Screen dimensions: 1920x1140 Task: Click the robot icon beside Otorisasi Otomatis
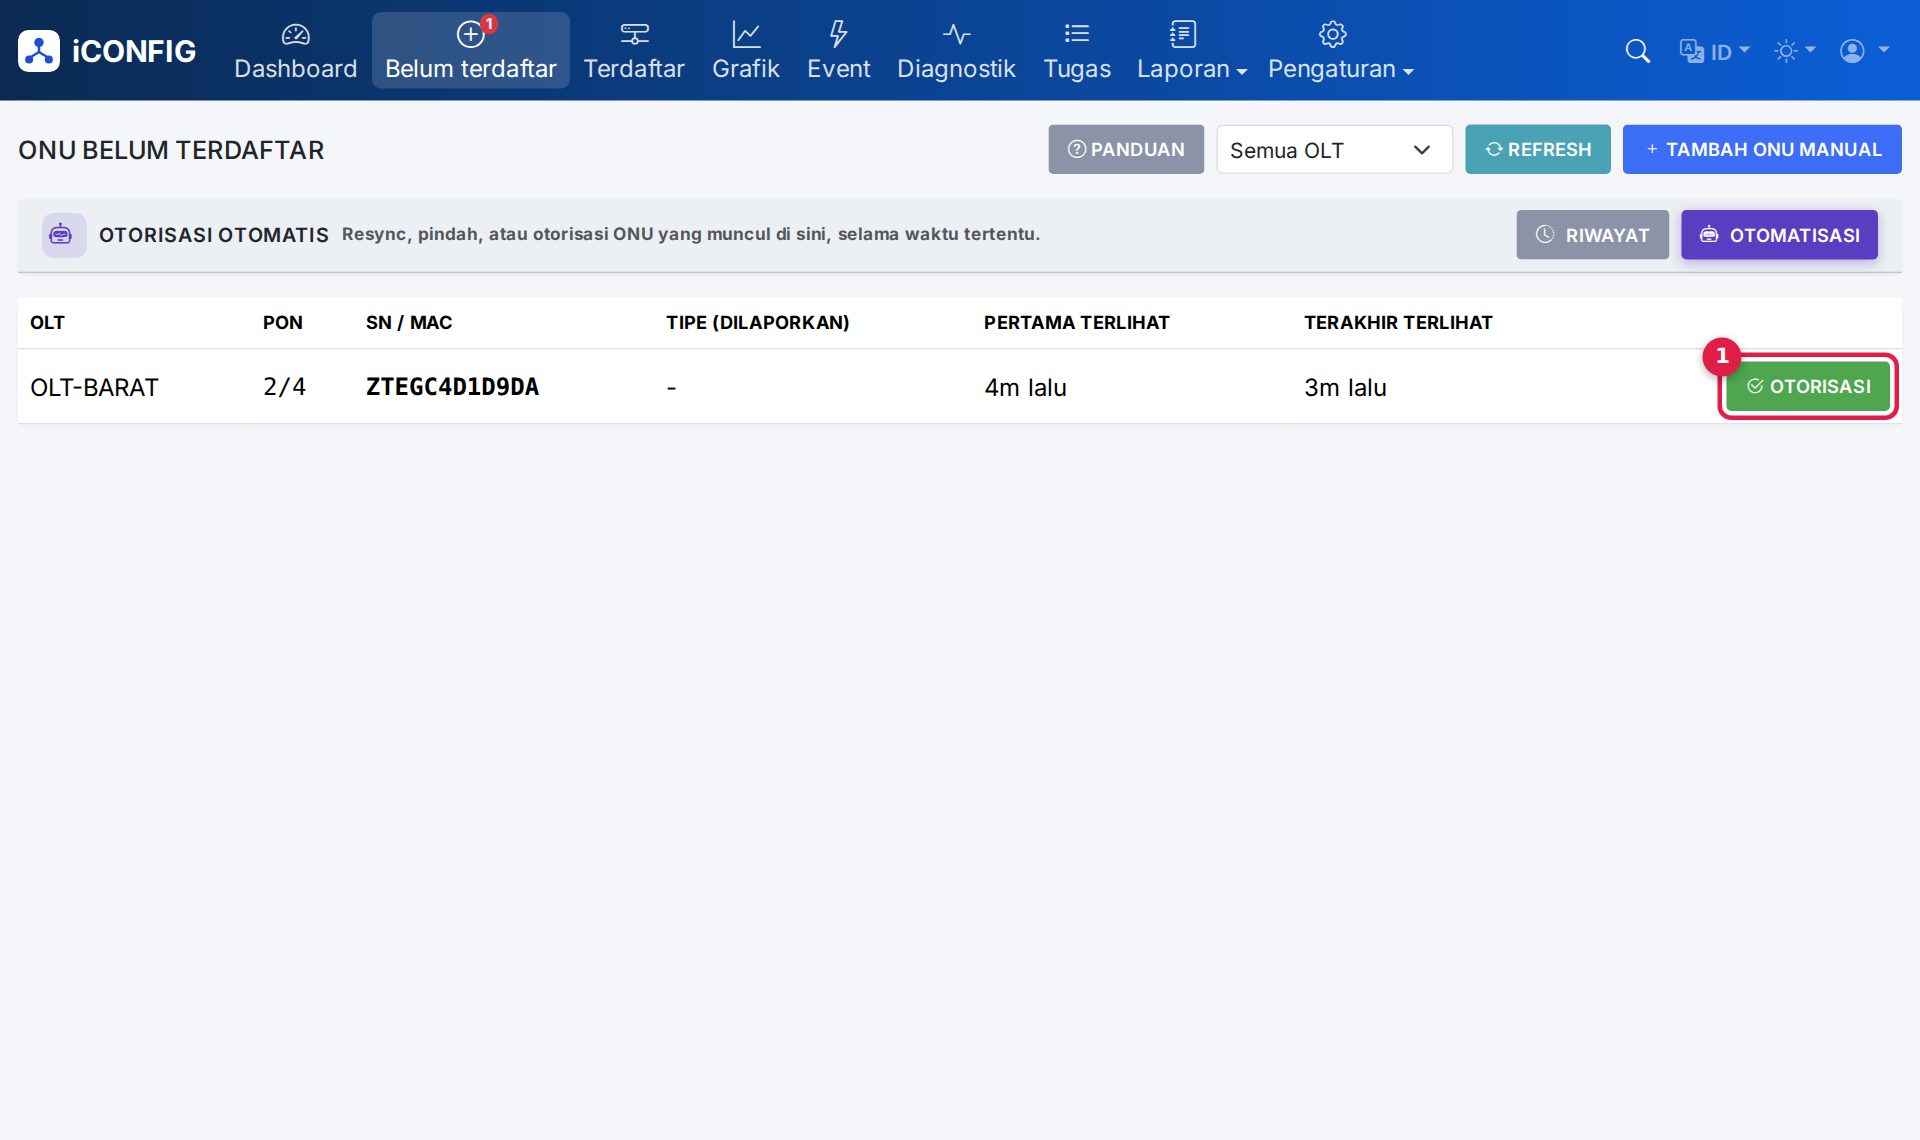click(x=62, y=235)
